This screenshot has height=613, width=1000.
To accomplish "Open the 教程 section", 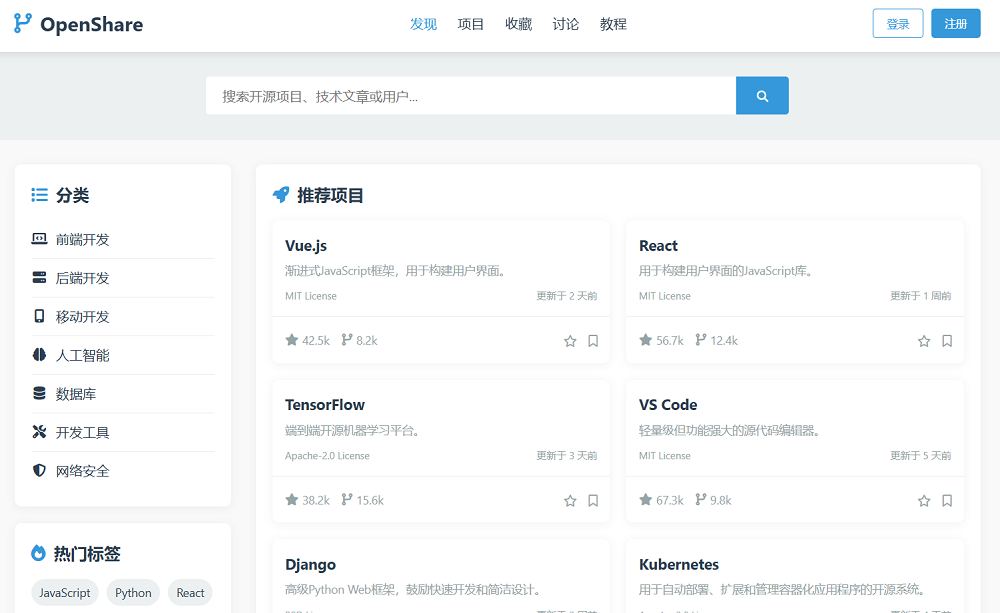I will (613, 23).
